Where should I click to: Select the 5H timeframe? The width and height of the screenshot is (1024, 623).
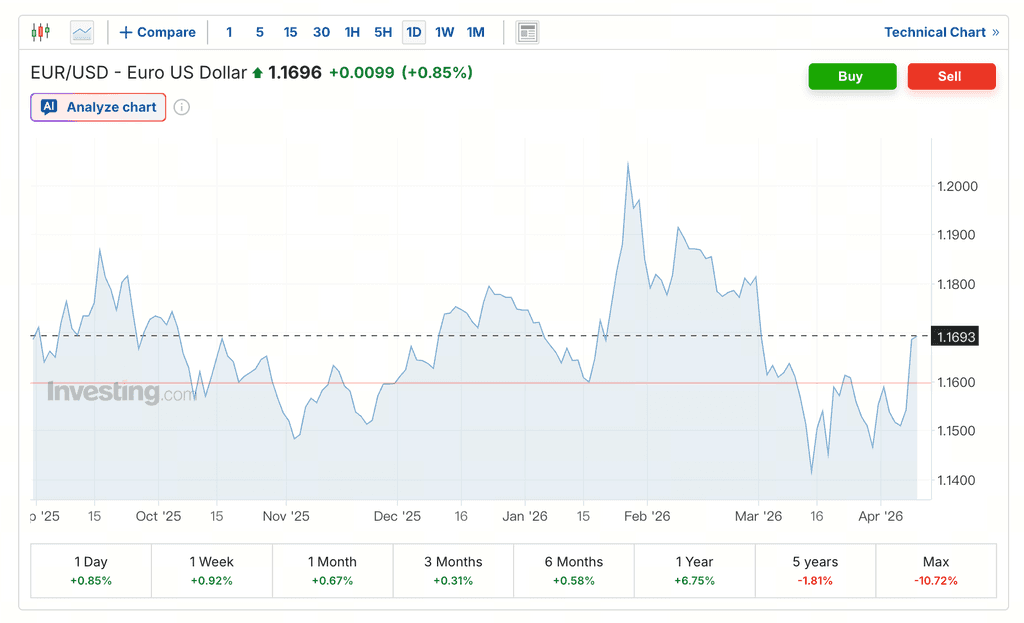pos(383,31)
